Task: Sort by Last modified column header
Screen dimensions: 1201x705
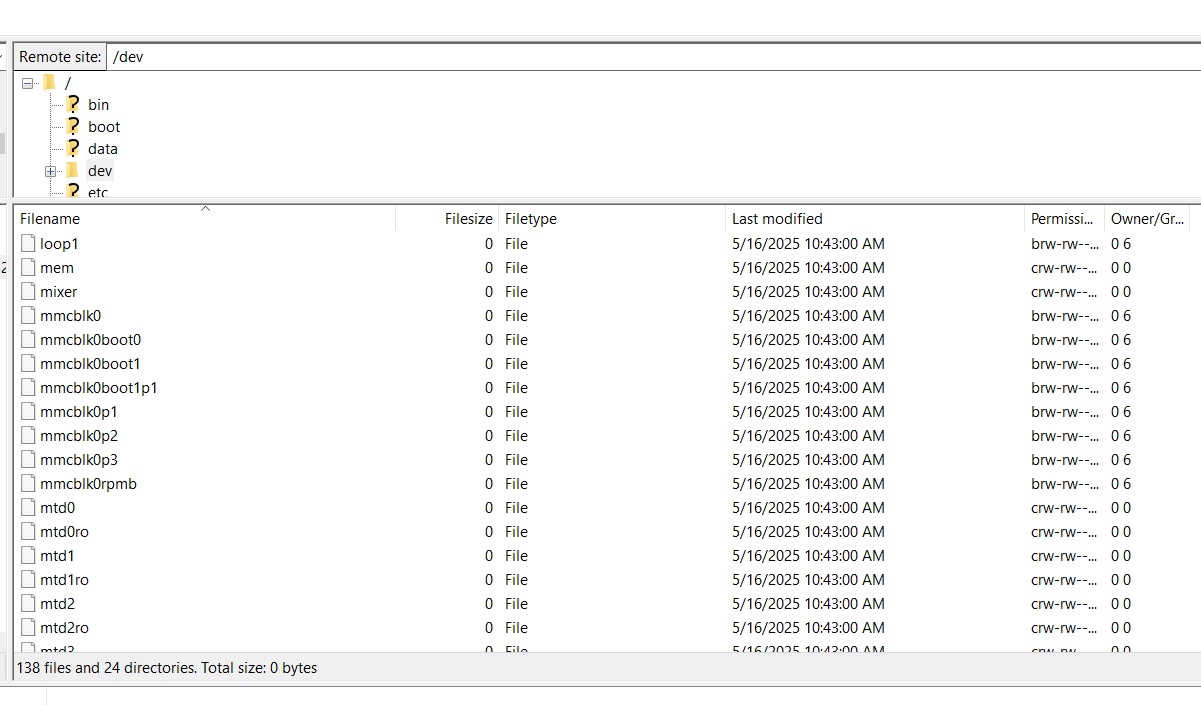Action: 875,218
